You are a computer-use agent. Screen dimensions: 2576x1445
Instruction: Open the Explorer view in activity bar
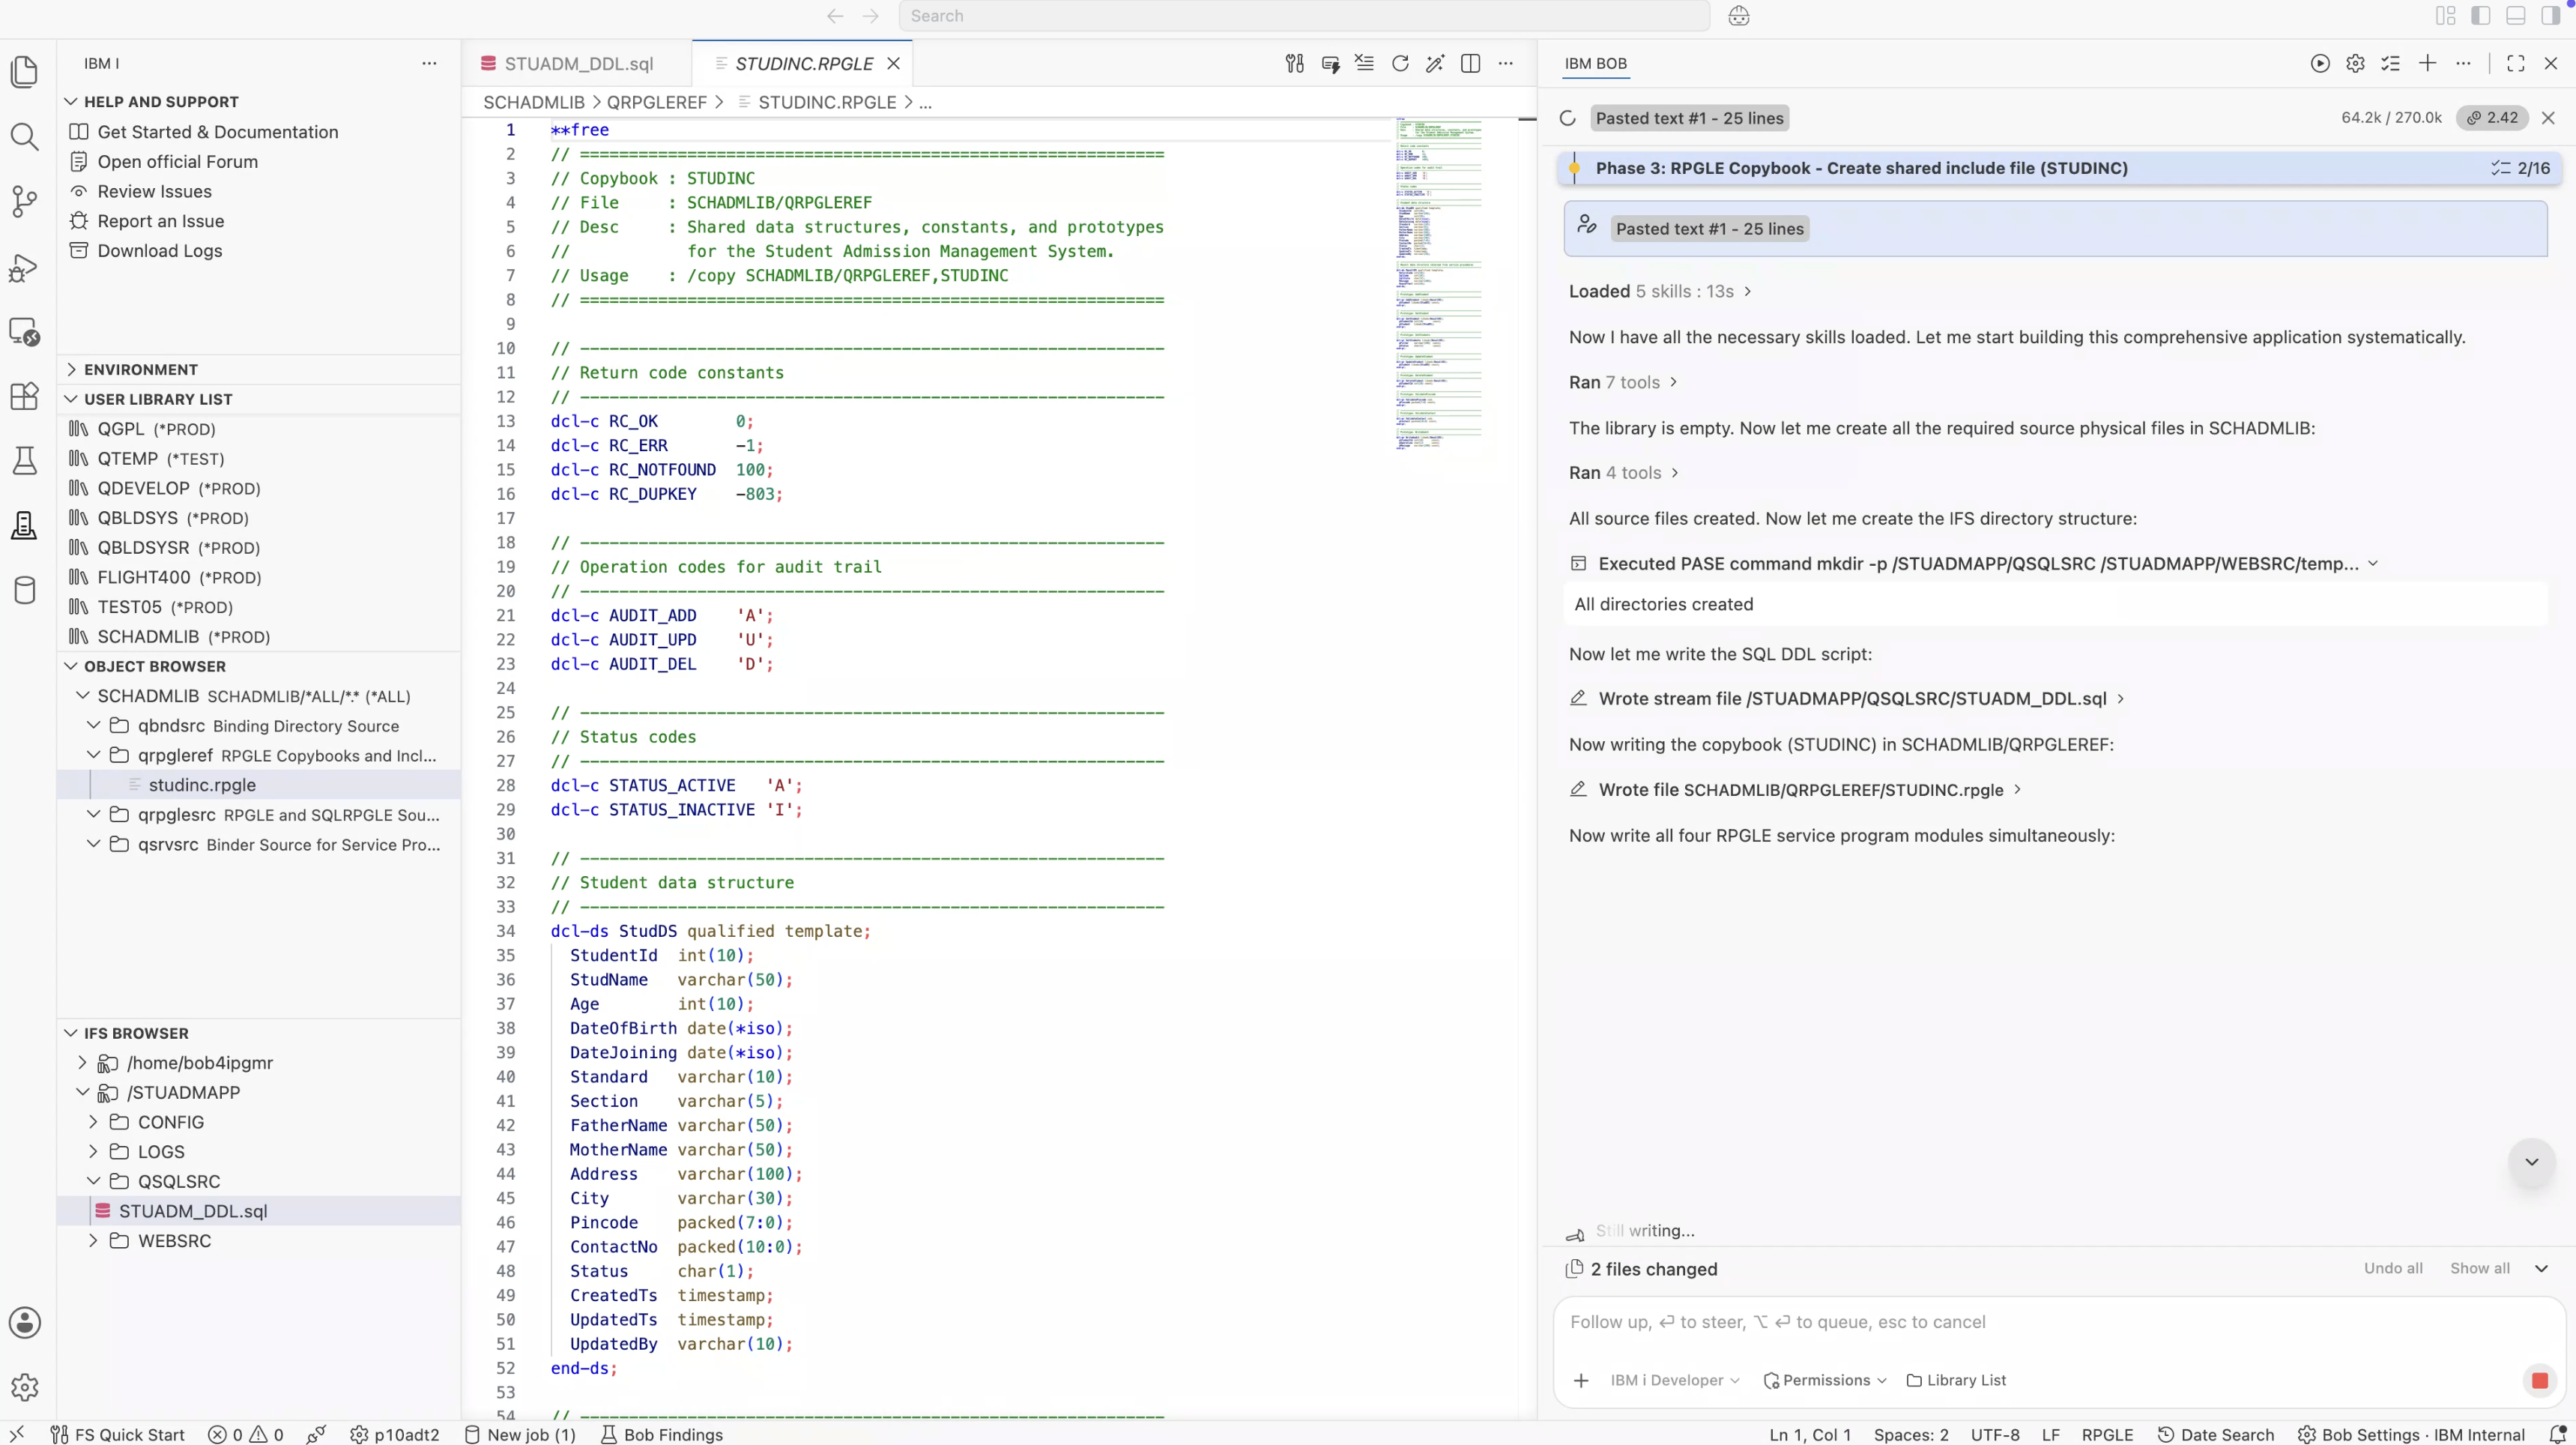(x=24, y=72)
